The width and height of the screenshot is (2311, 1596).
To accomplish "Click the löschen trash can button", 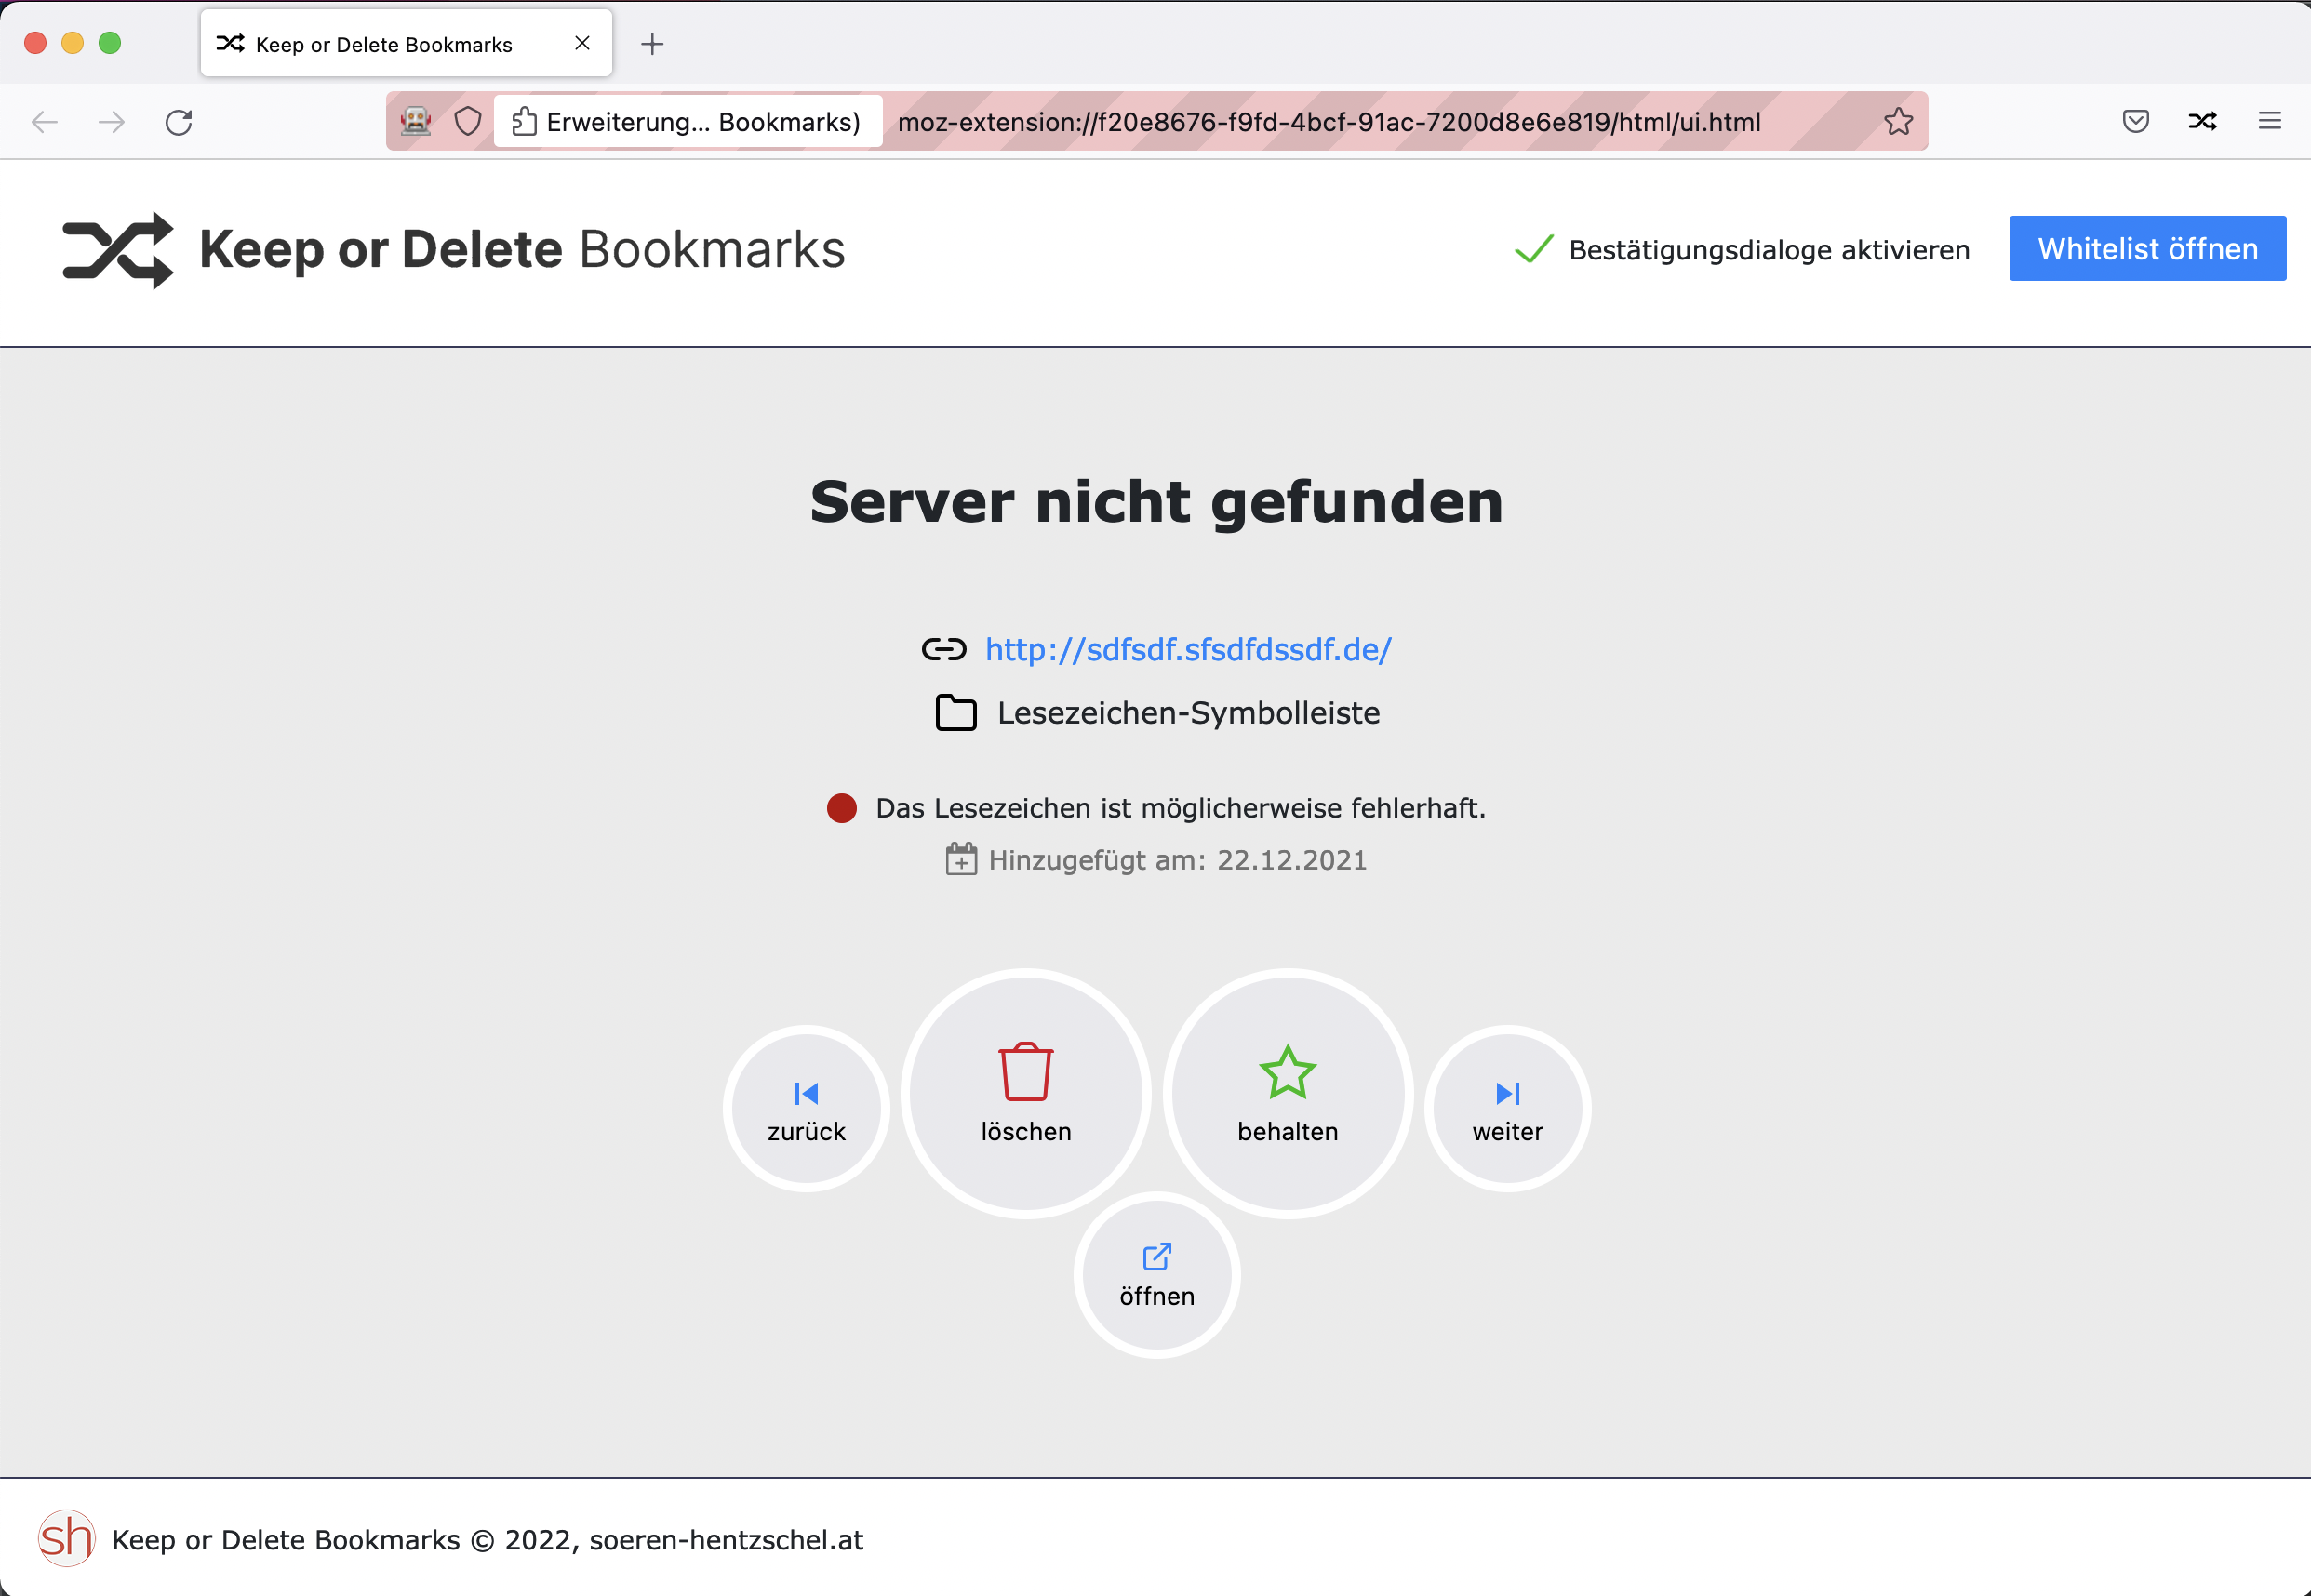I will 1025,1093.
